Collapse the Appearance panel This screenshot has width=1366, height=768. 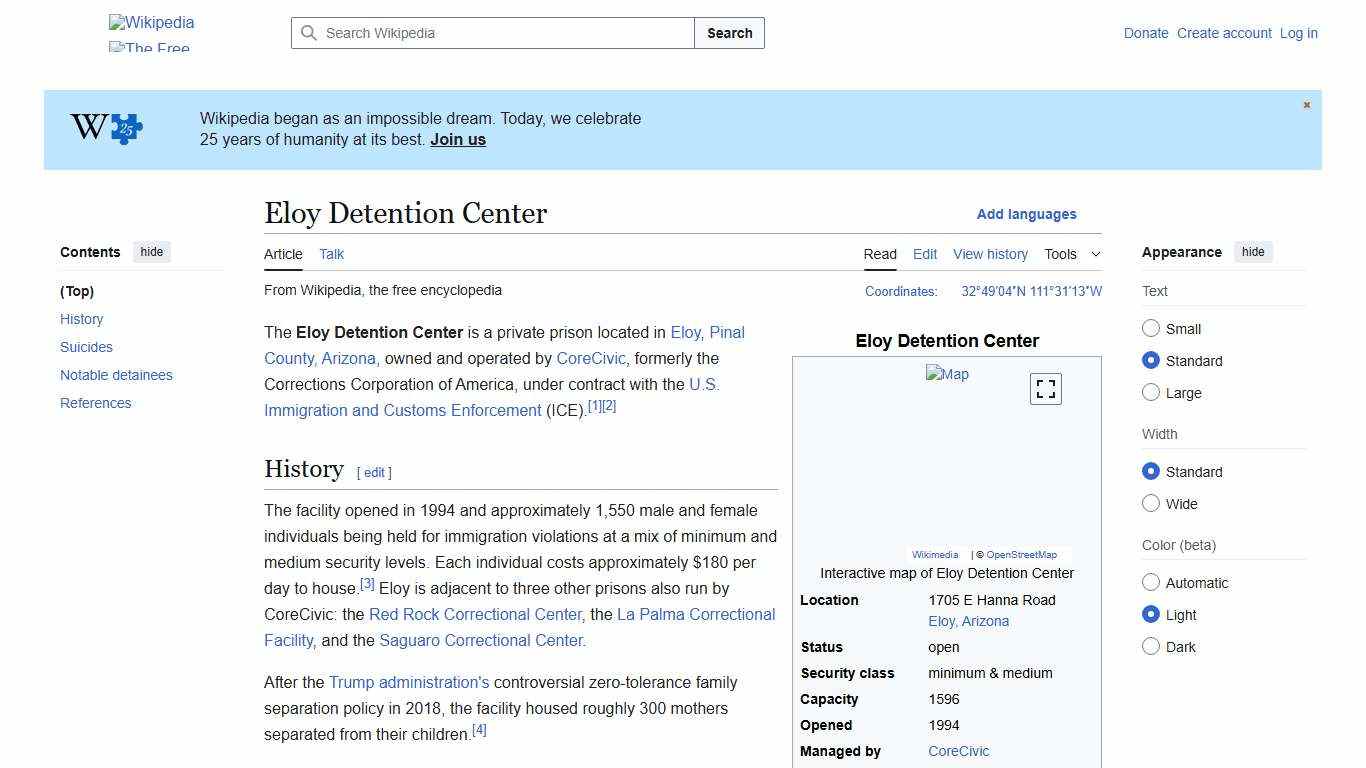point(1253,252)
